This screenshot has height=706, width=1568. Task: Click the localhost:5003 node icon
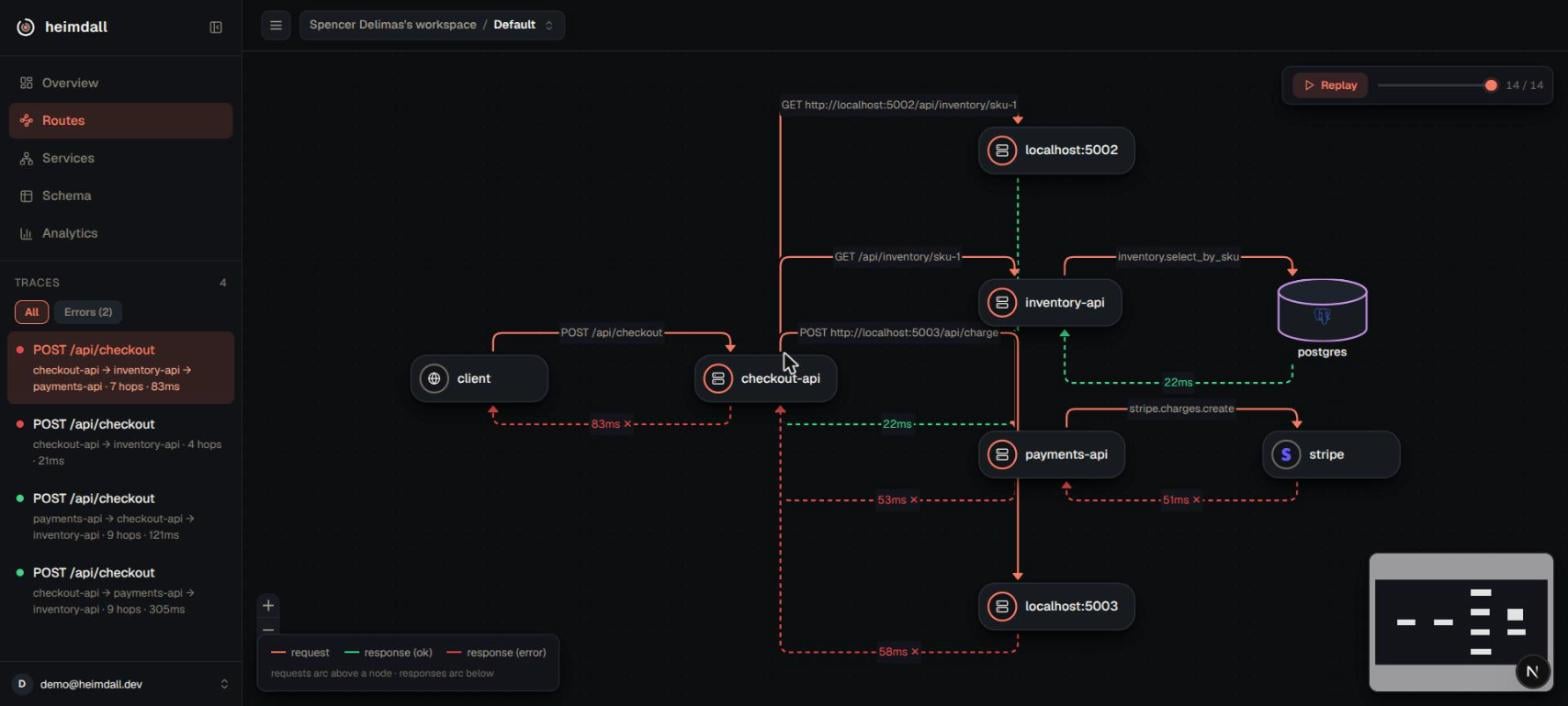[1002, 607]
